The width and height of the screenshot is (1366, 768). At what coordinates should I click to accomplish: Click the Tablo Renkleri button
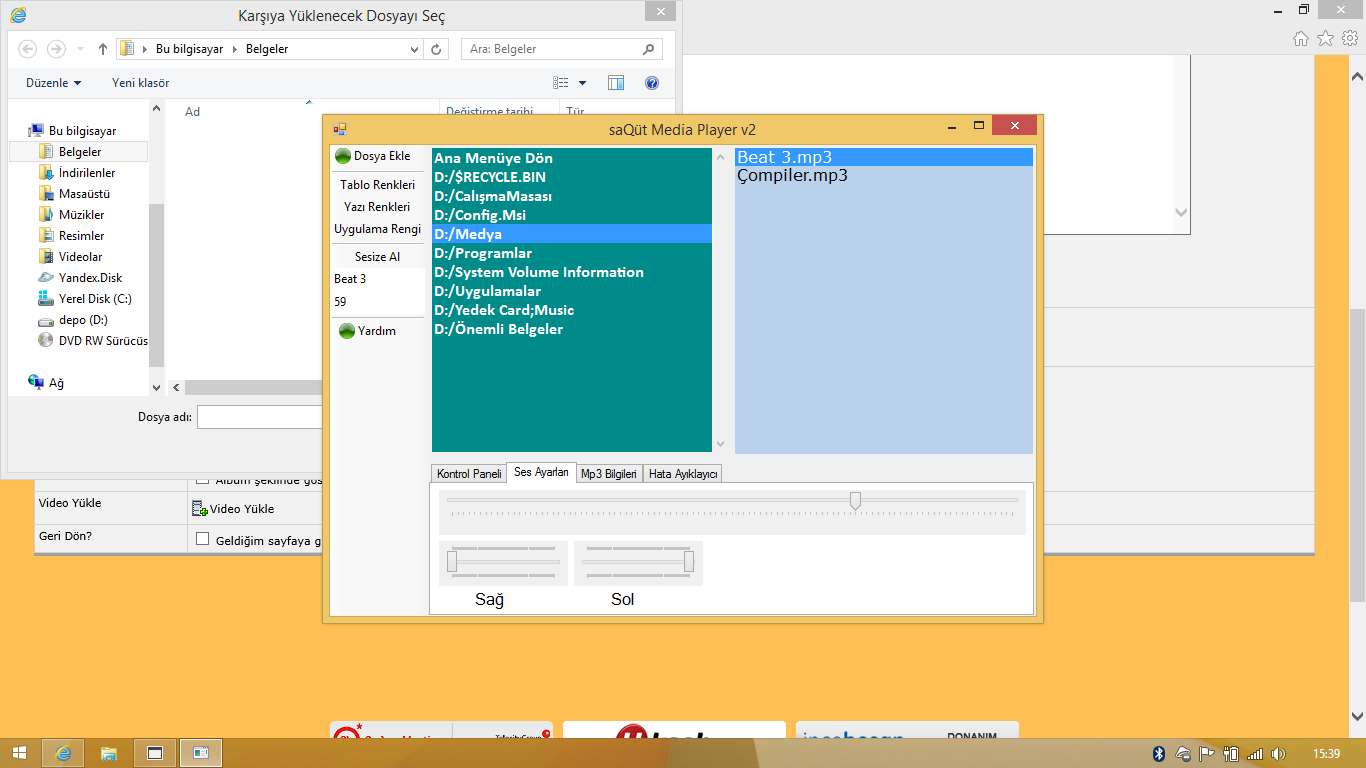pos(377,185)
